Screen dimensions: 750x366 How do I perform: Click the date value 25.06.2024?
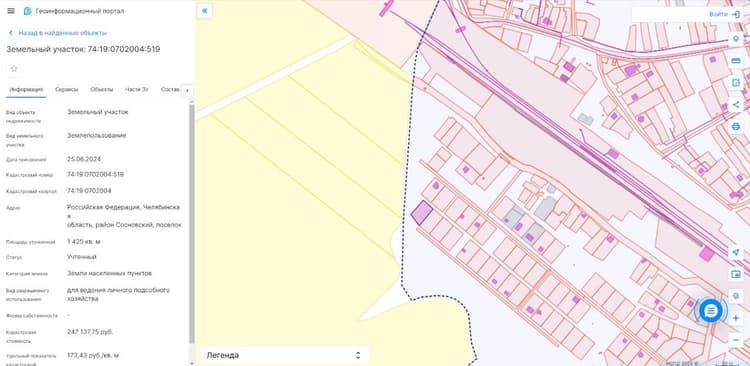(84, 159)
